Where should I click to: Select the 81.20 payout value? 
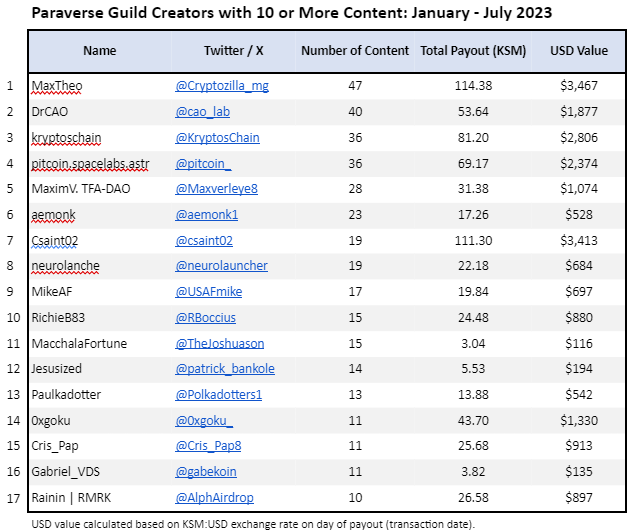(x=473, y=138)
